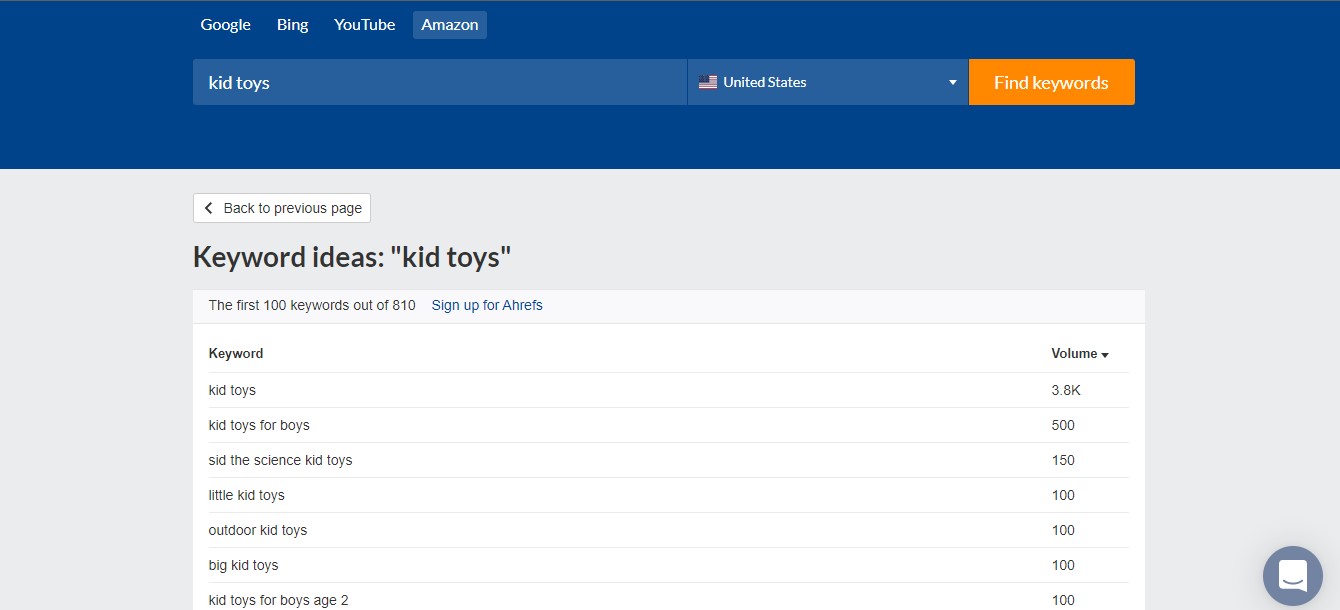Go back to previous page
Image resolution: width=1340 pixels, height=610 pixels.
click(x=282, y=208)
